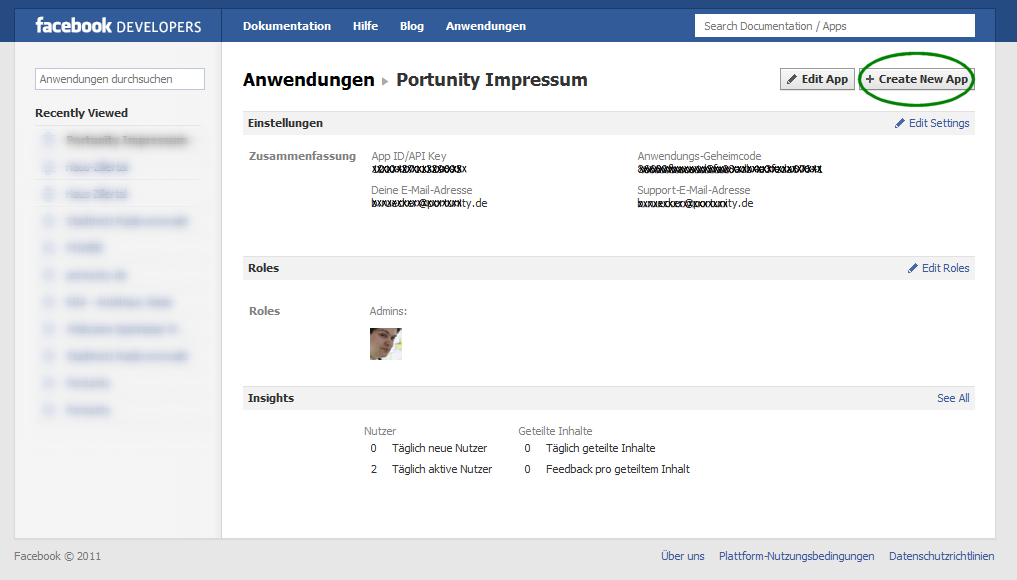
Task: Focus the Search Documentation / Apps field
Action: pyautogui.click(x=835, y=26)
